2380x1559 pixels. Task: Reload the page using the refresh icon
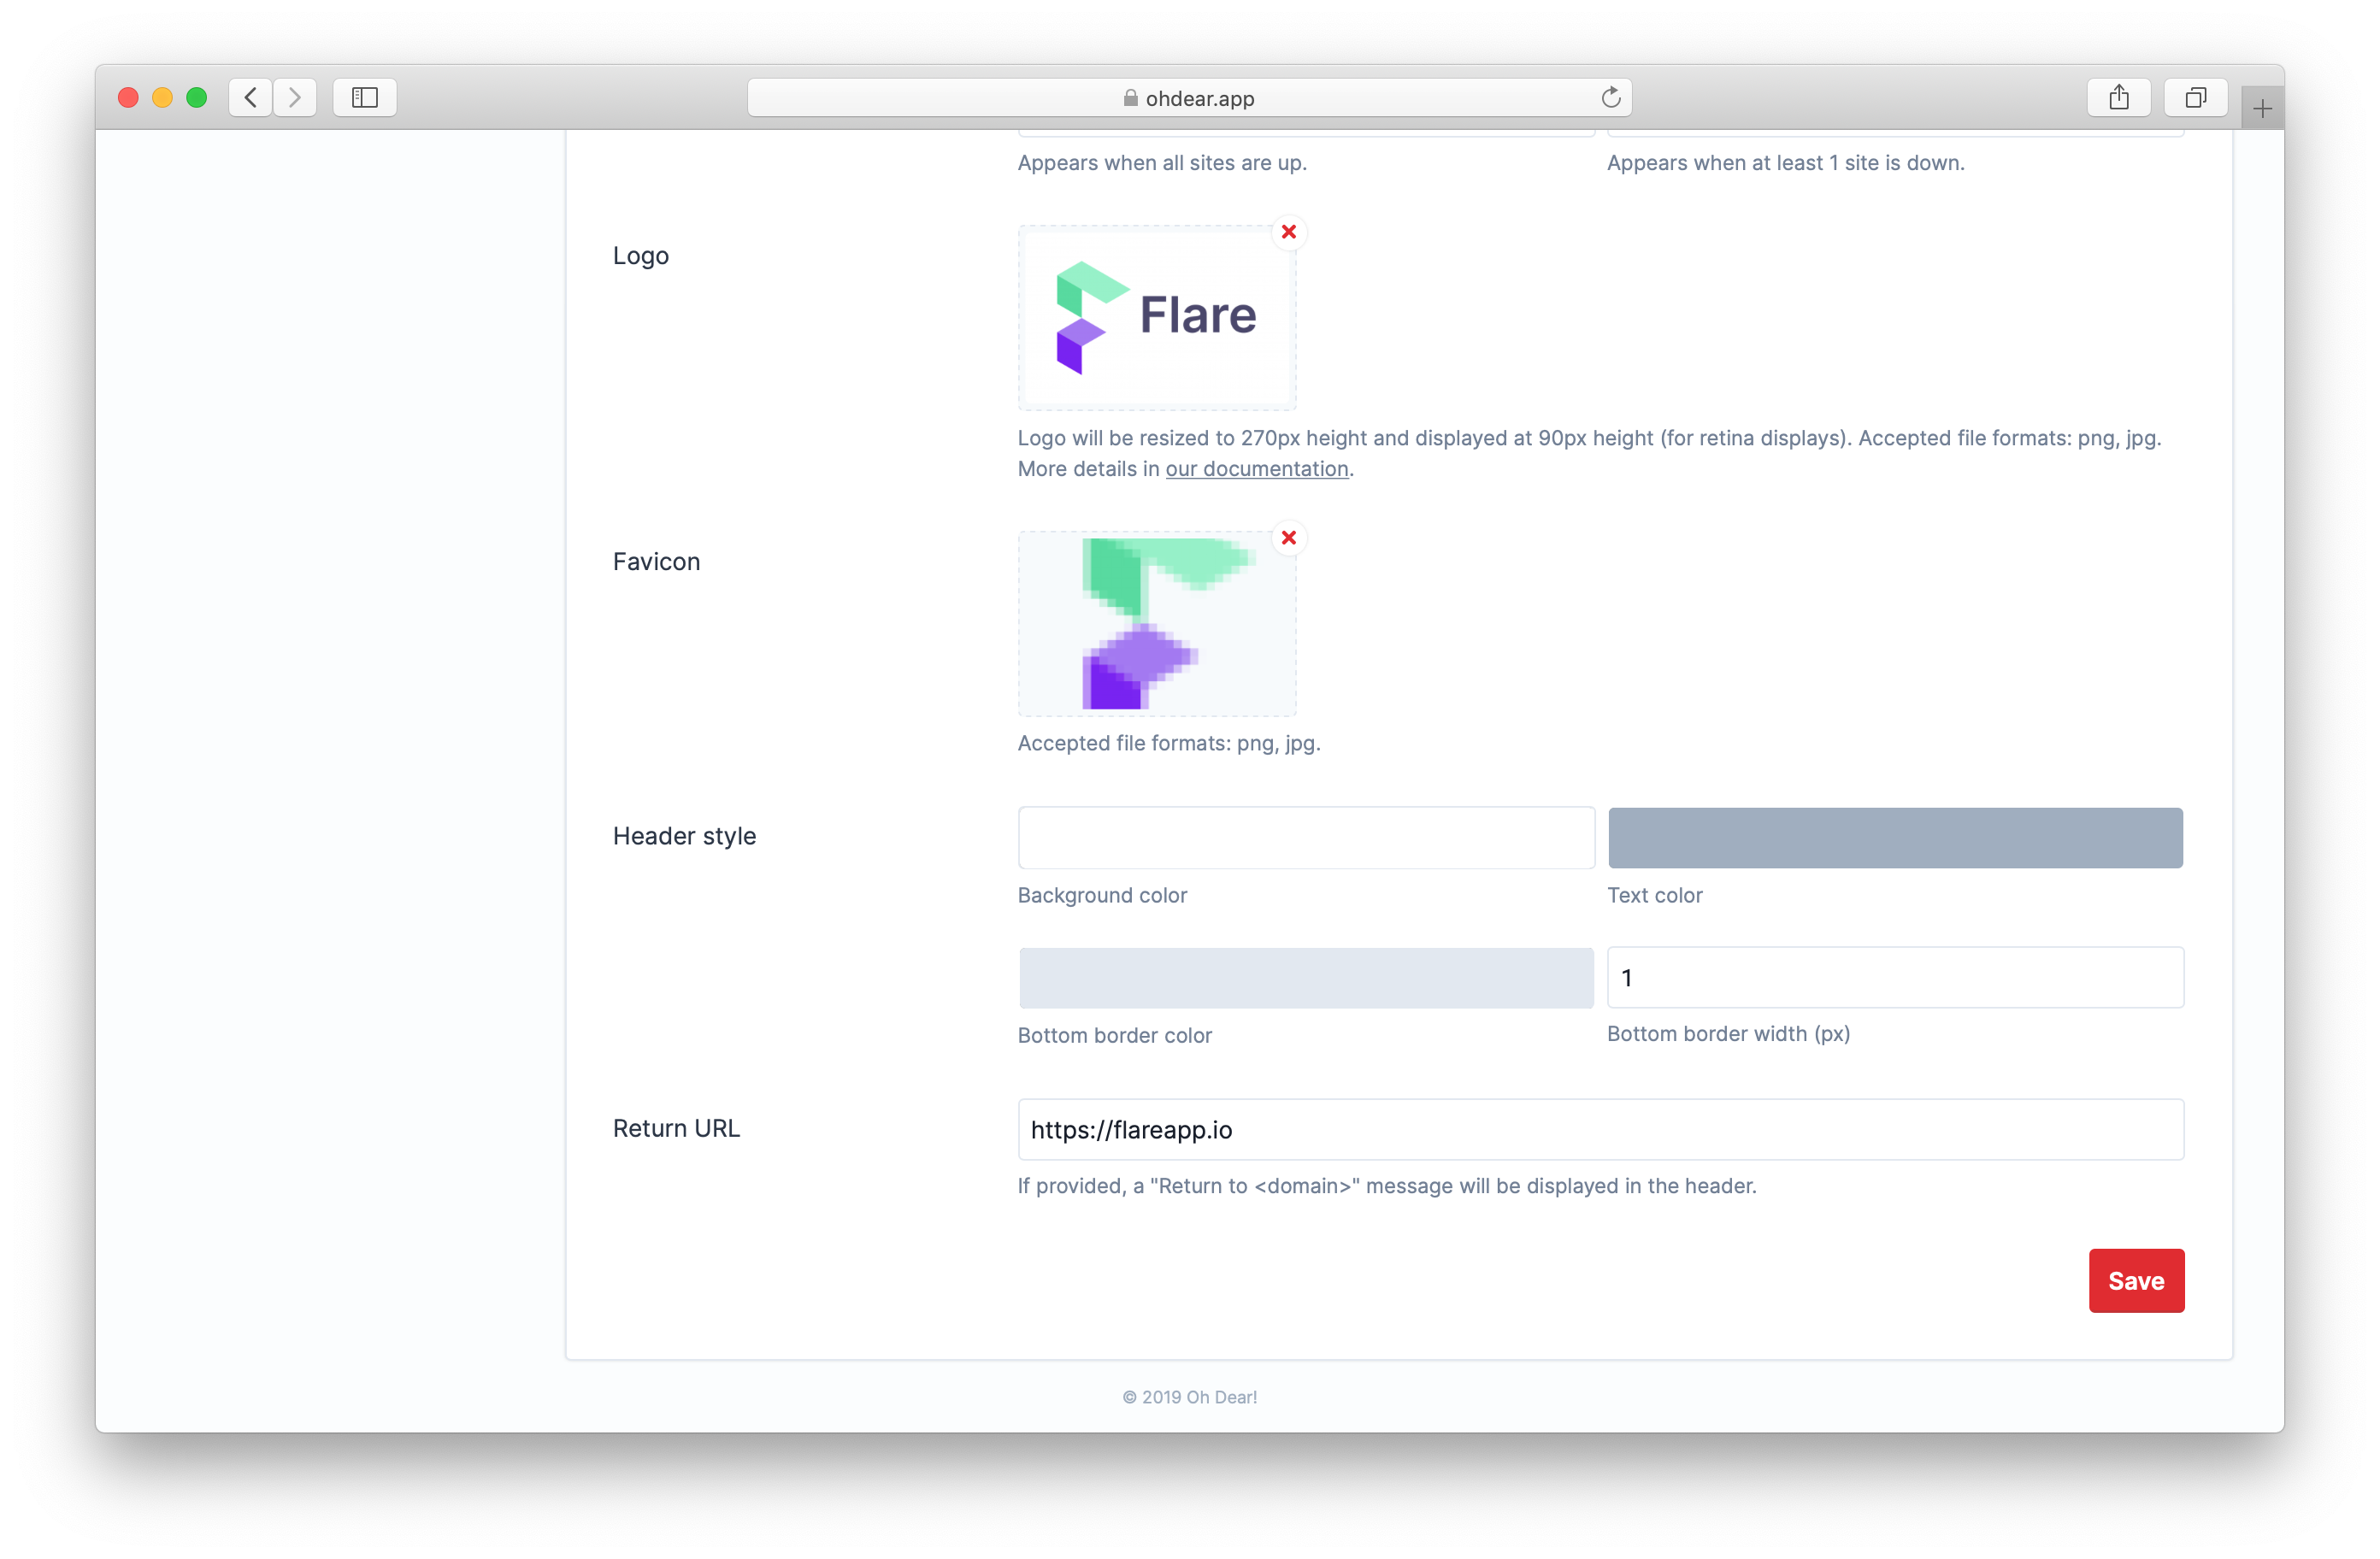(1610, 97)
